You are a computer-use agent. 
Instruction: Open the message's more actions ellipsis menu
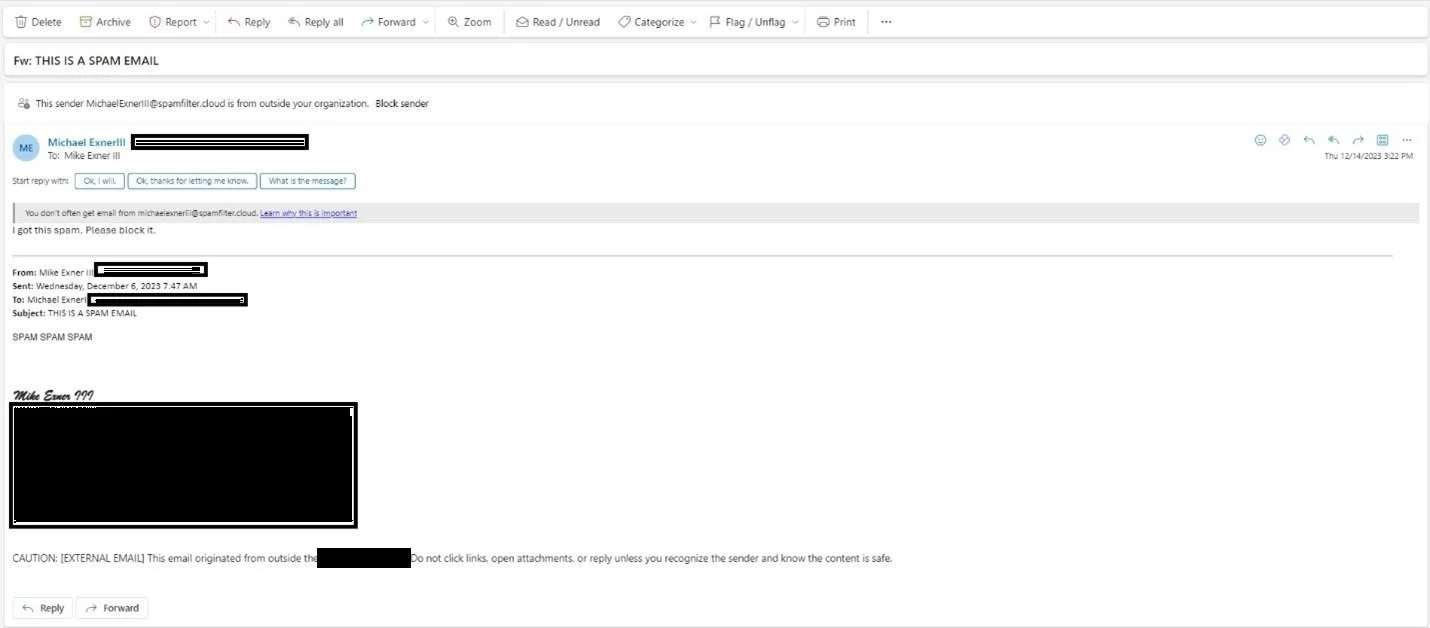click(x=1407, y=140)
